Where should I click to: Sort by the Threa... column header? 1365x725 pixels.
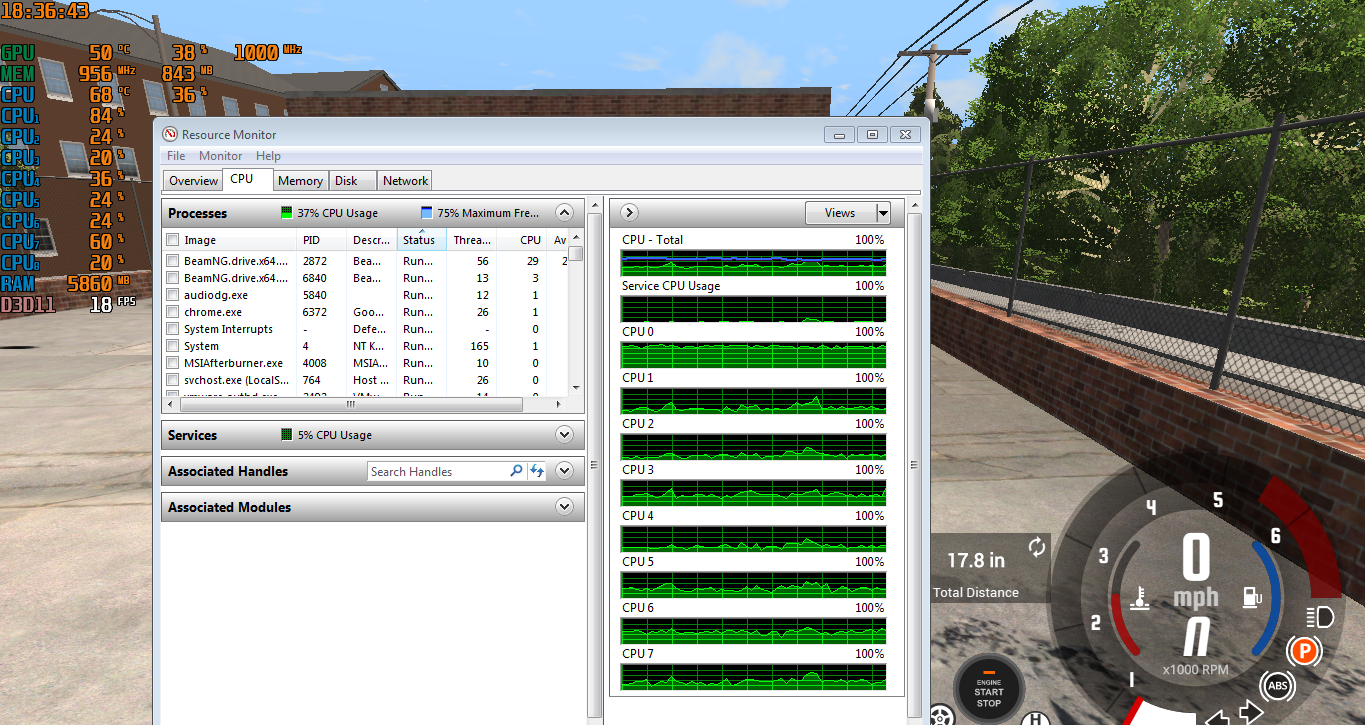click(472, 240)
